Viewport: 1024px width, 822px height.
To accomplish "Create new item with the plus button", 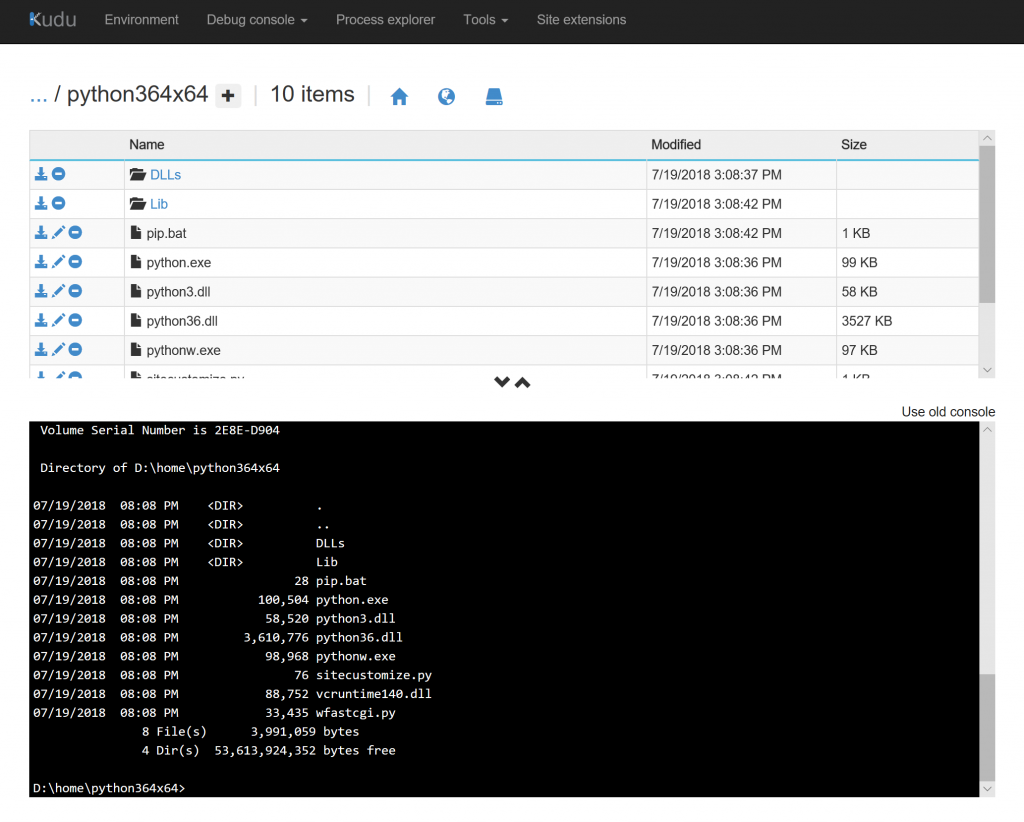I will 228,94.
